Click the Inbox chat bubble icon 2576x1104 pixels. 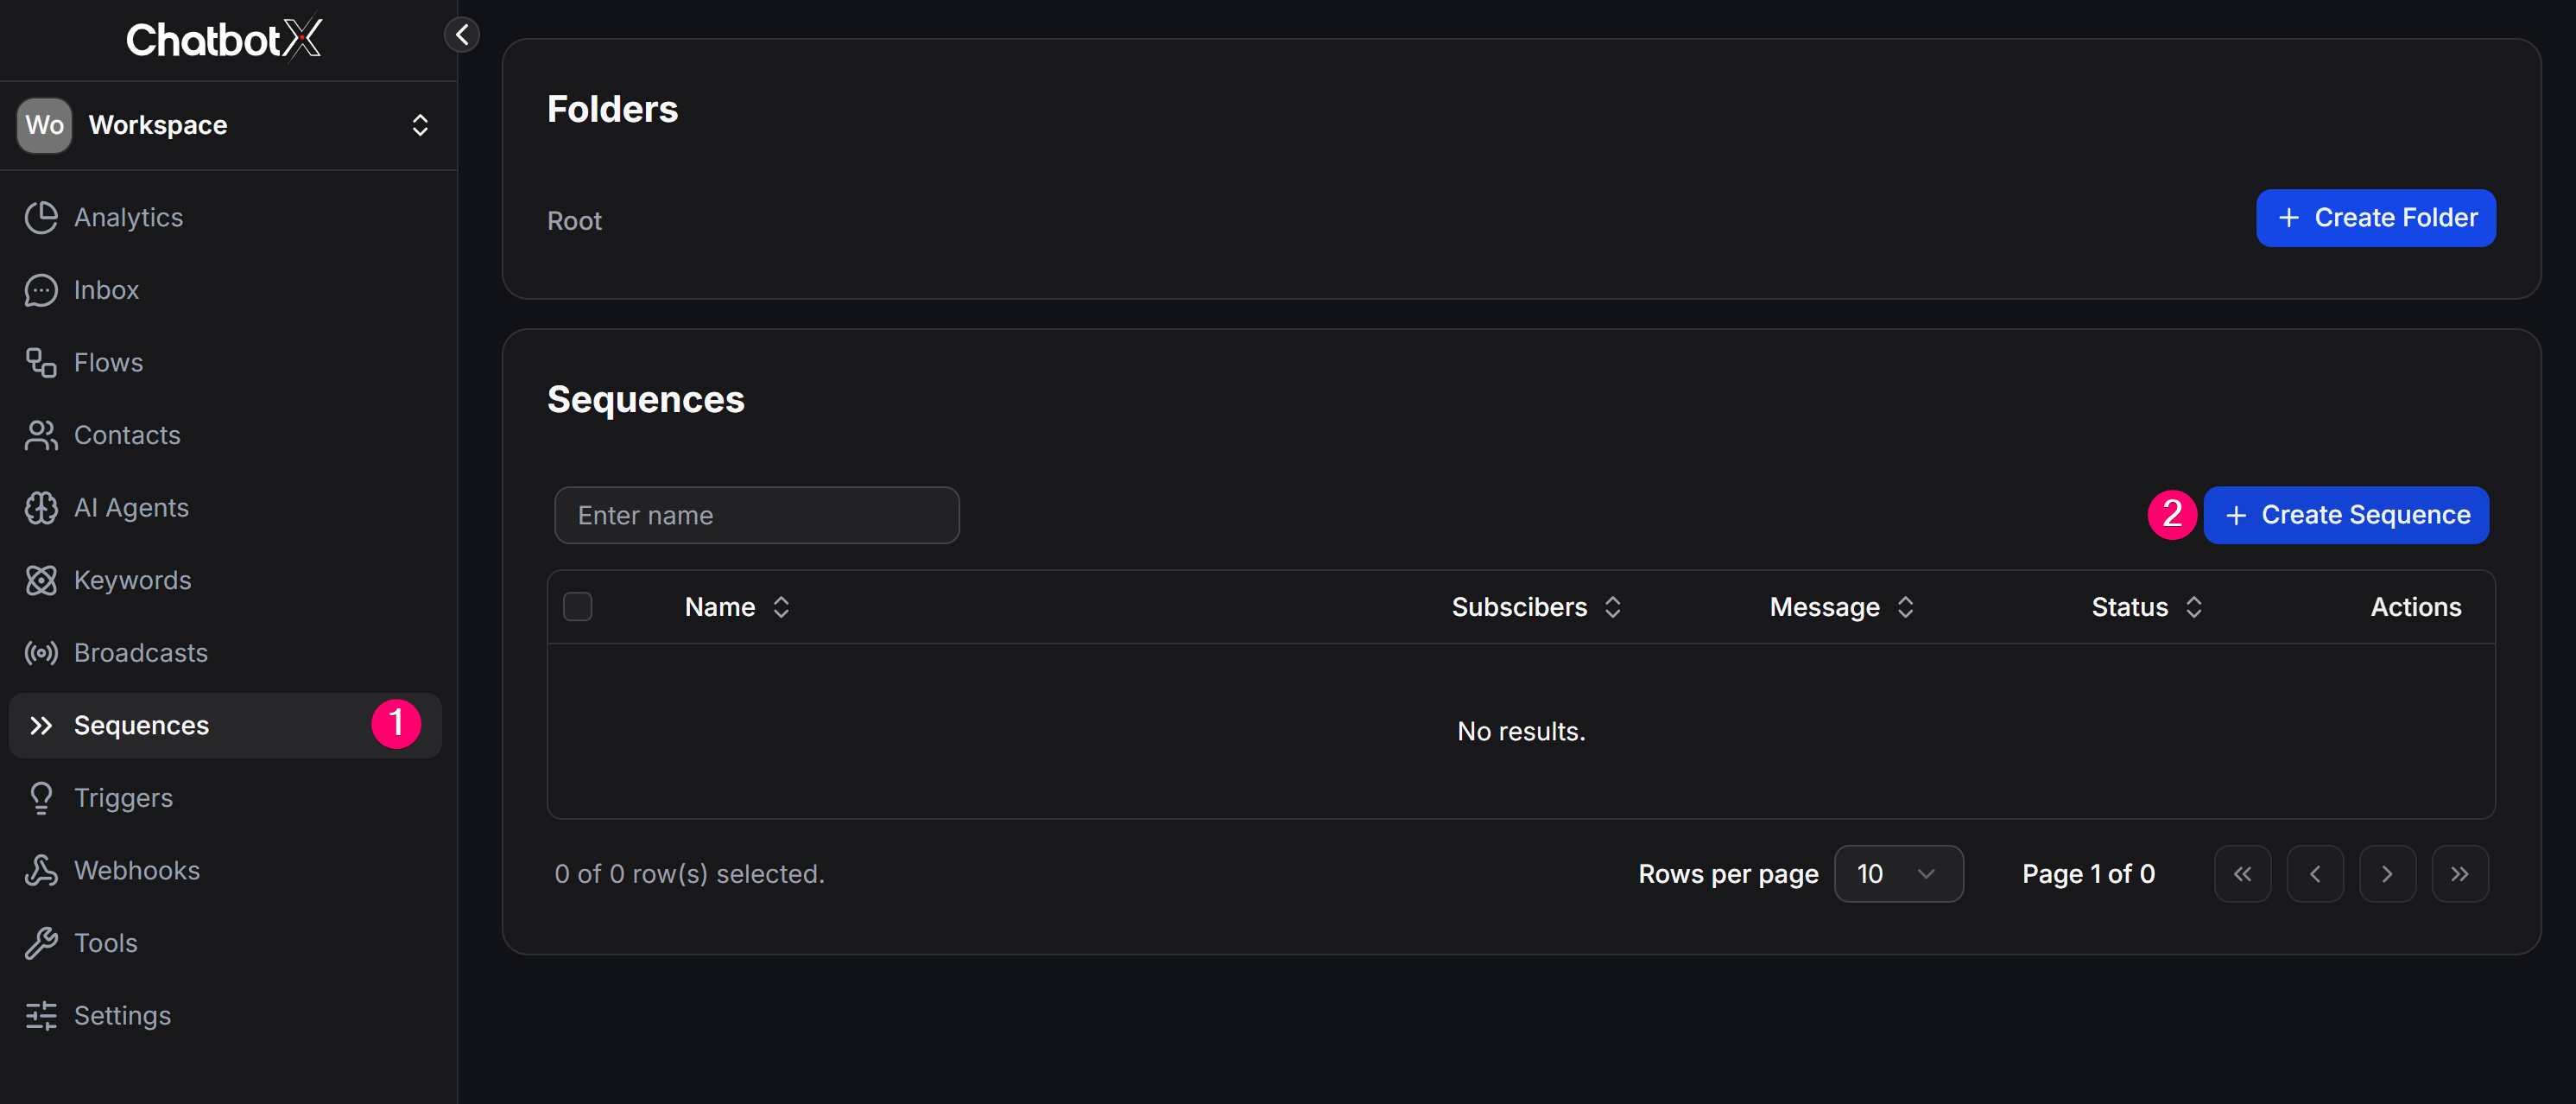(41, 290)
